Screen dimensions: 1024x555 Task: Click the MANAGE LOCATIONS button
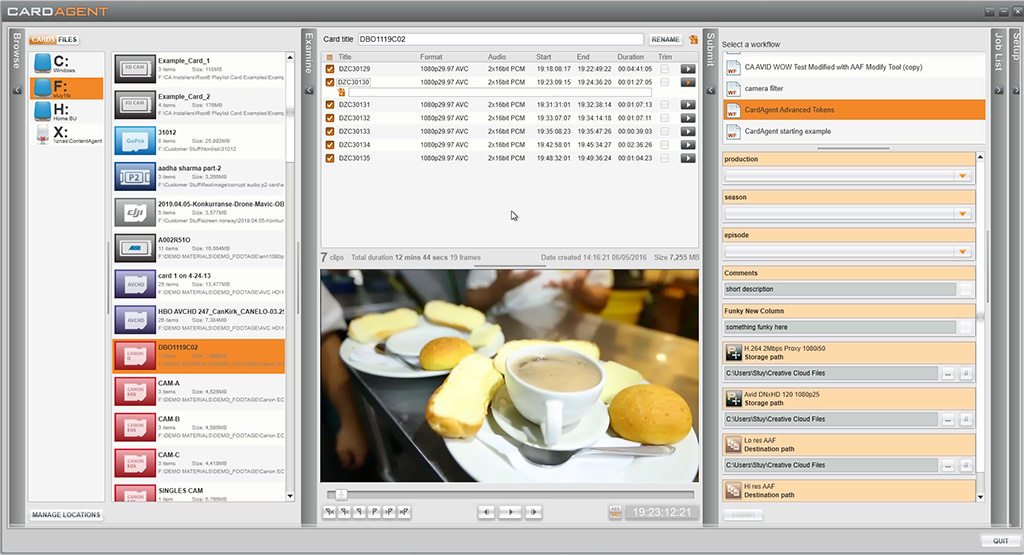click(x=66, y=515)
